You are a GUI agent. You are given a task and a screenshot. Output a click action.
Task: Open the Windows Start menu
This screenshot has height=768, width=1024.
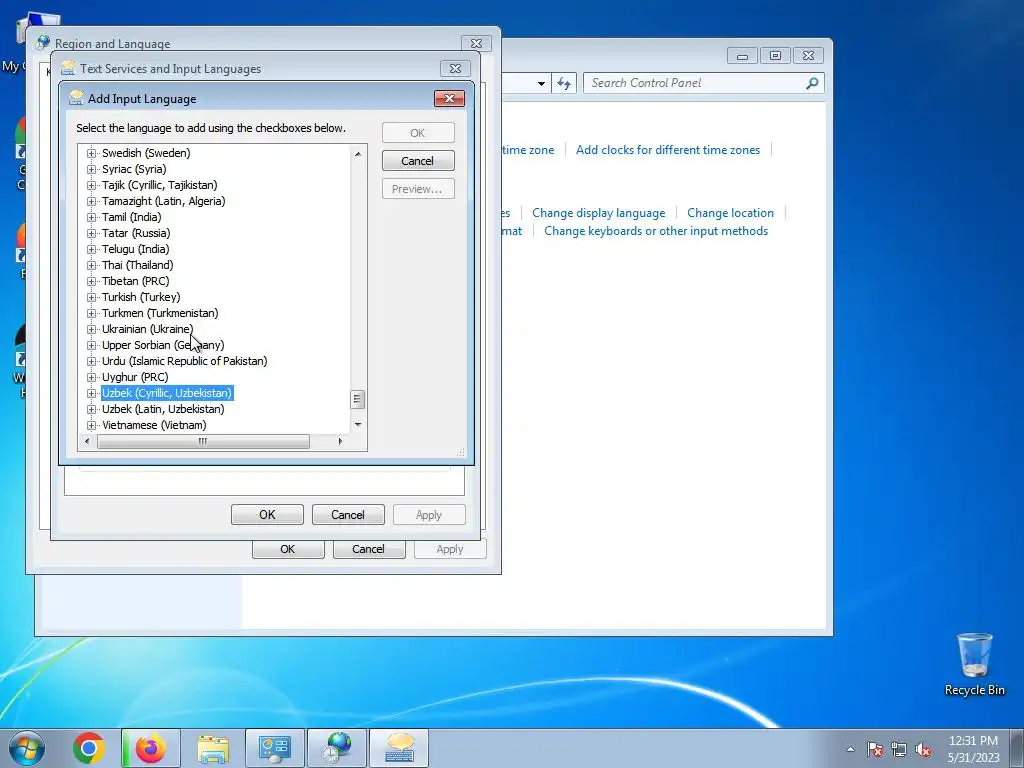(27, 748)
